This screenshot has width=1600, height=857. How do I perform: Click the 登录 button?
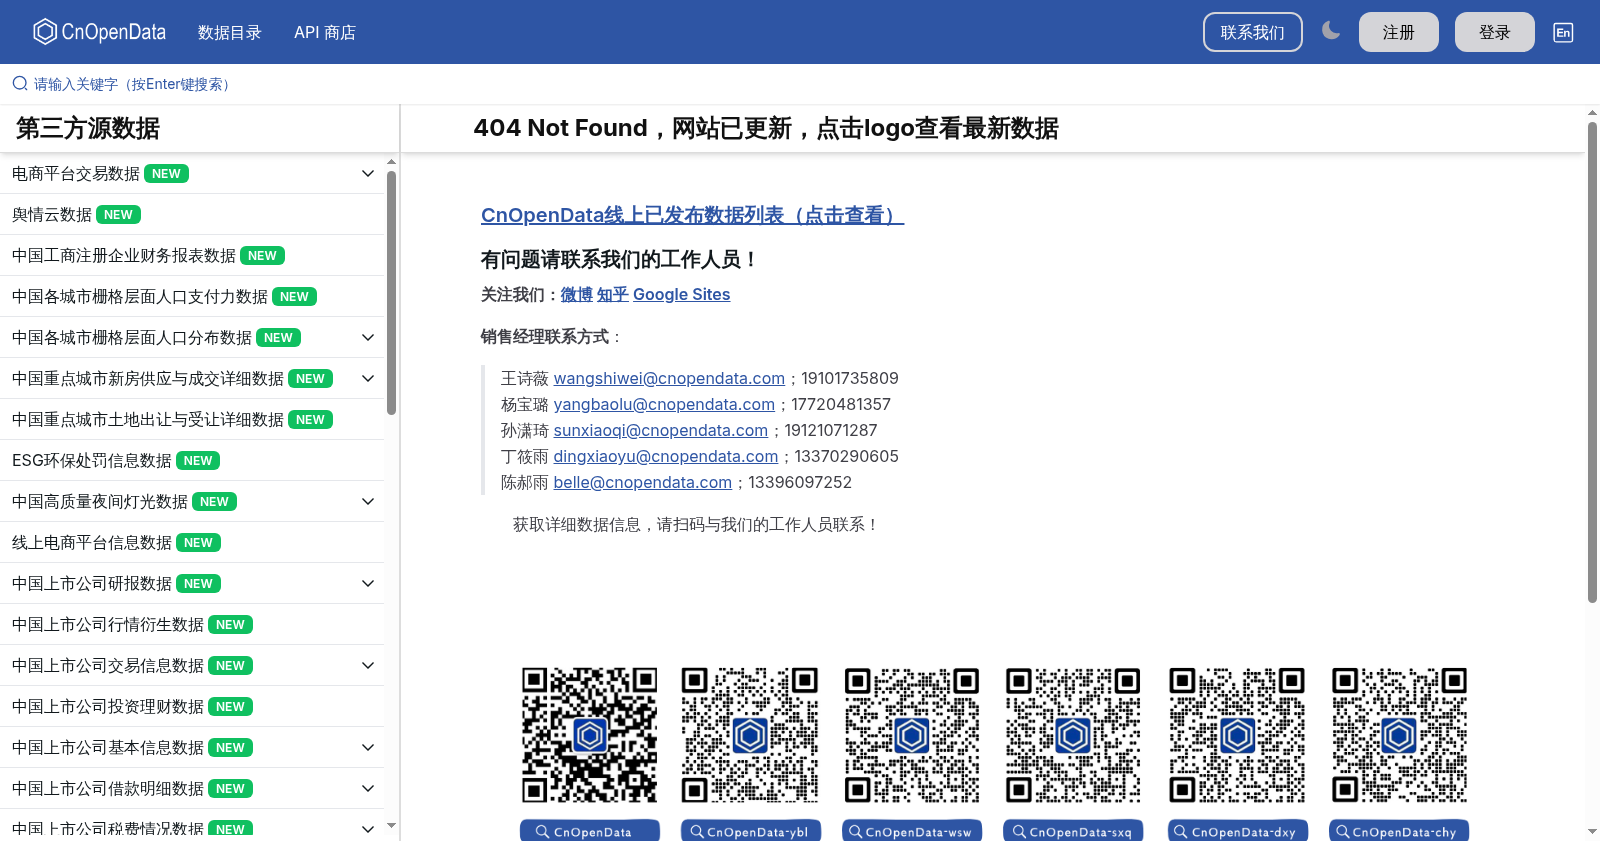(1495, 32)
